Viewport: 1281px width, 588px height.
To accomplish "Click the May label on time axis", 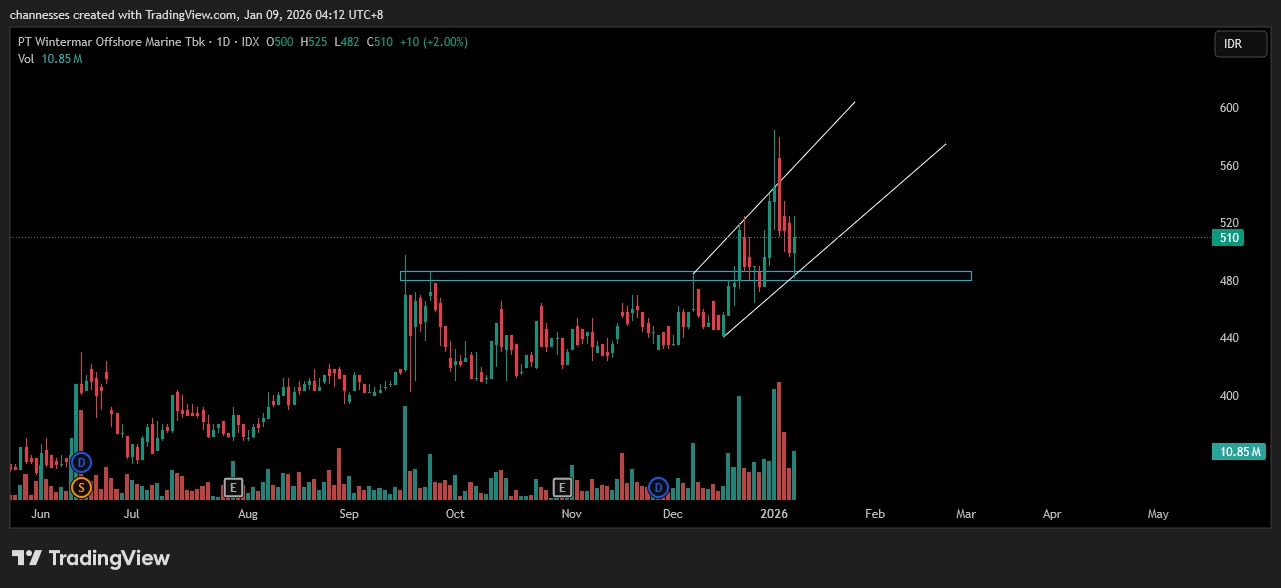I will coord(1158,514).
